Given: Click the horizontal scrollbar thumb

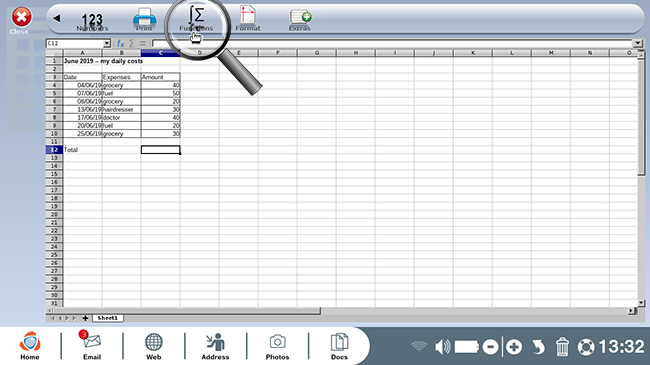Looking at the screenshot, I should tap(187, 310).
